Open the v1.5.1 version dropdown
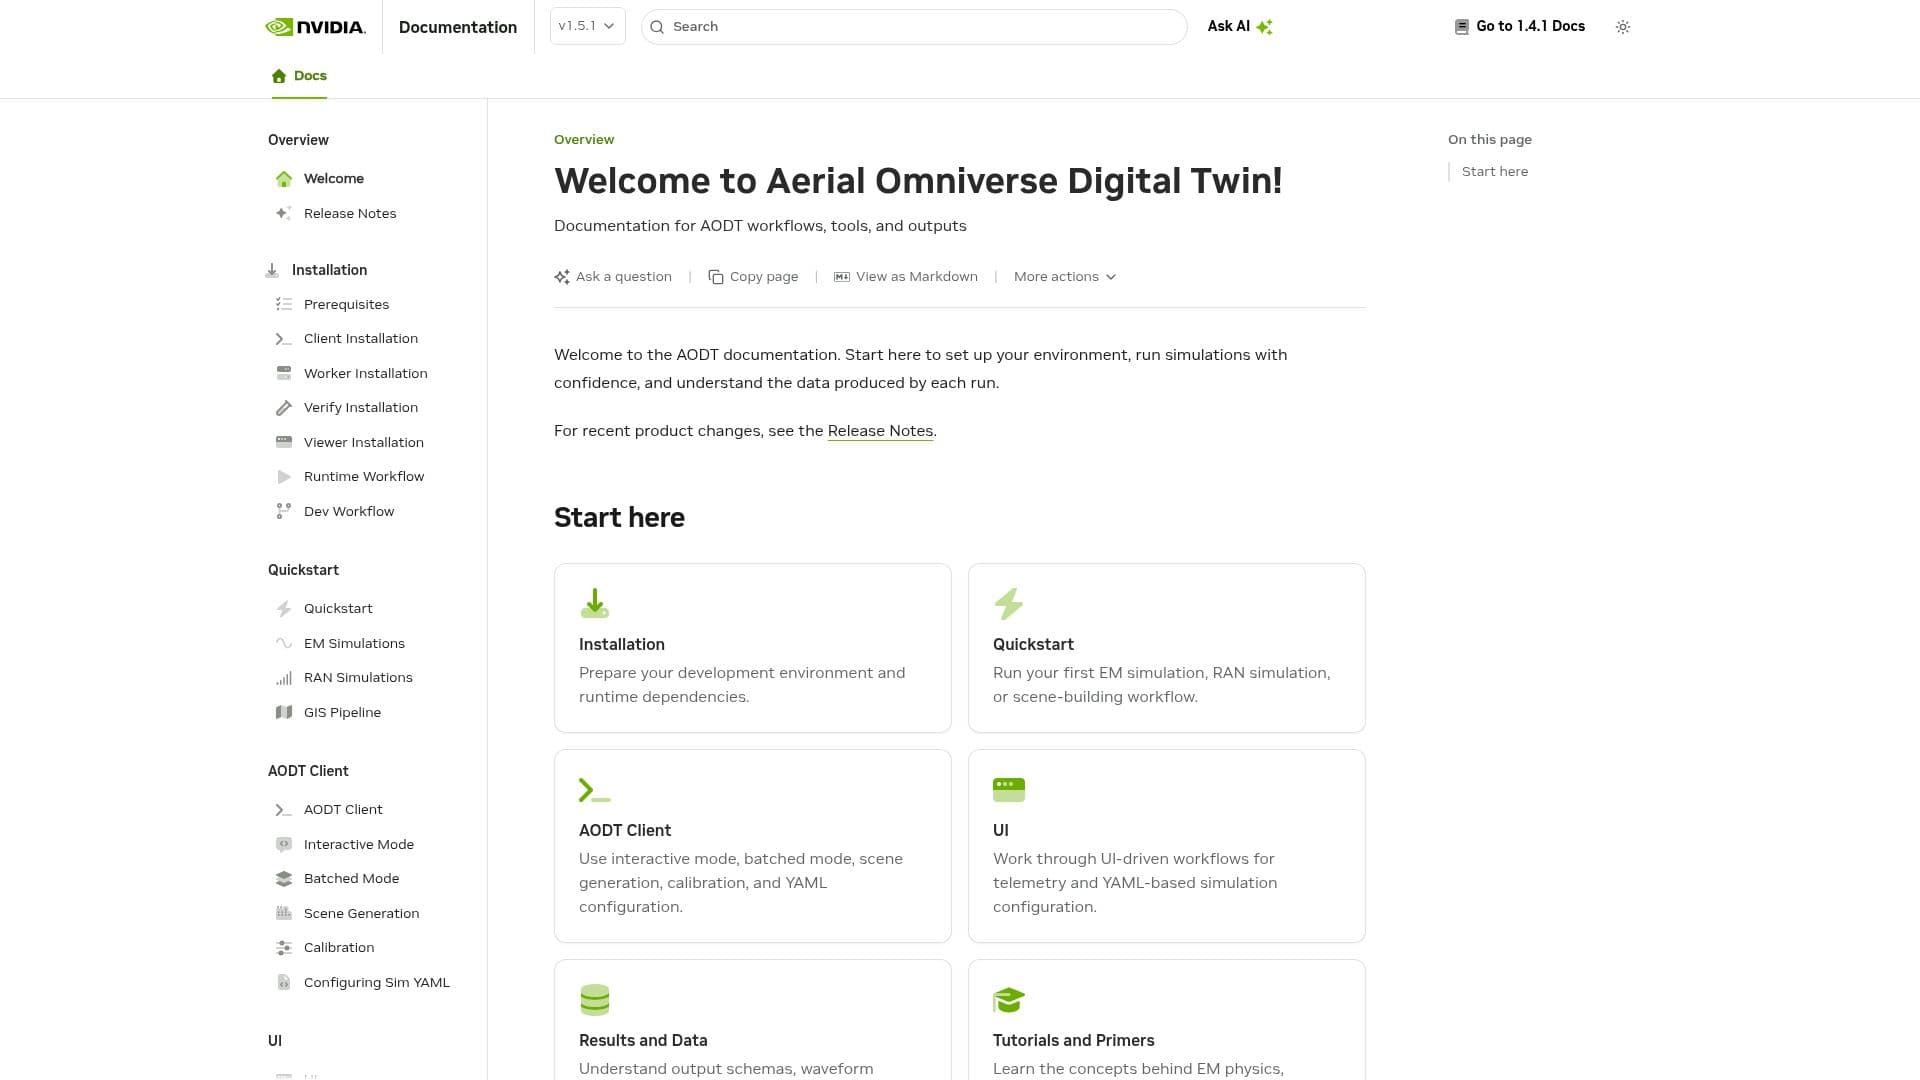 587,26
